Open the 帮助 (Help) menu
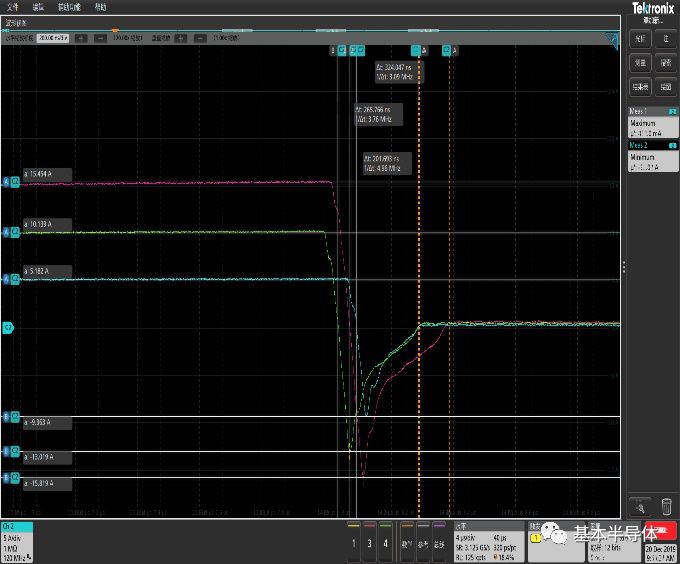The height and width of the screenshot is (564, 680). point(100,6)
